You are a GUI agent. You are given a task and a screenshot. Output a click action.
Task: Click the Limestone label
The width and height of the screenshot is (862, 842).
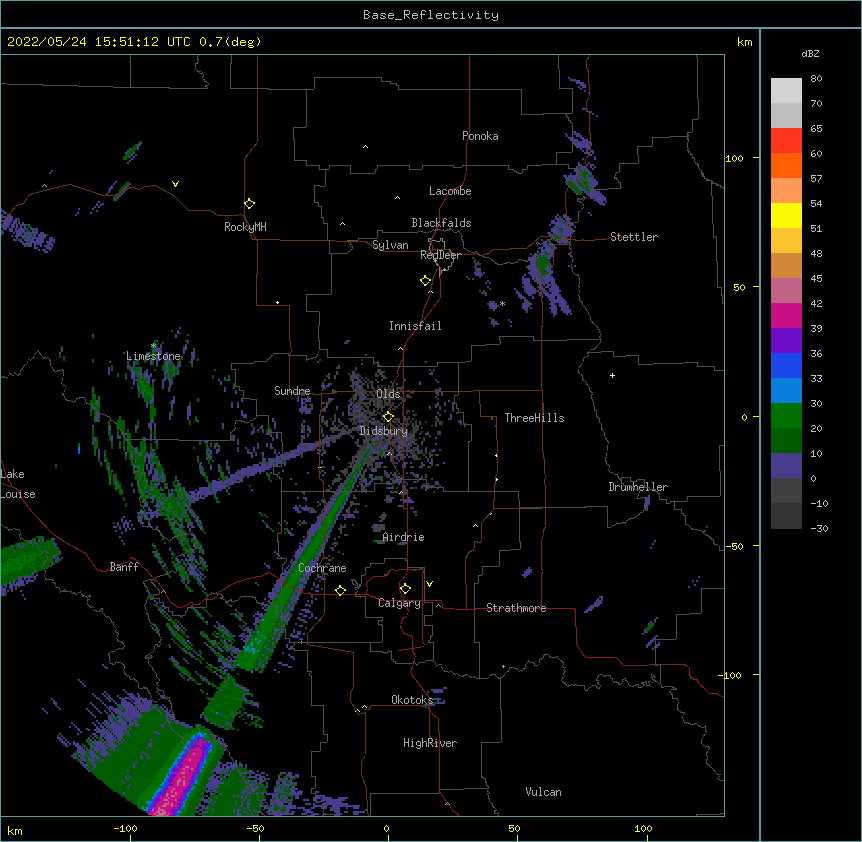click(153, 356)
